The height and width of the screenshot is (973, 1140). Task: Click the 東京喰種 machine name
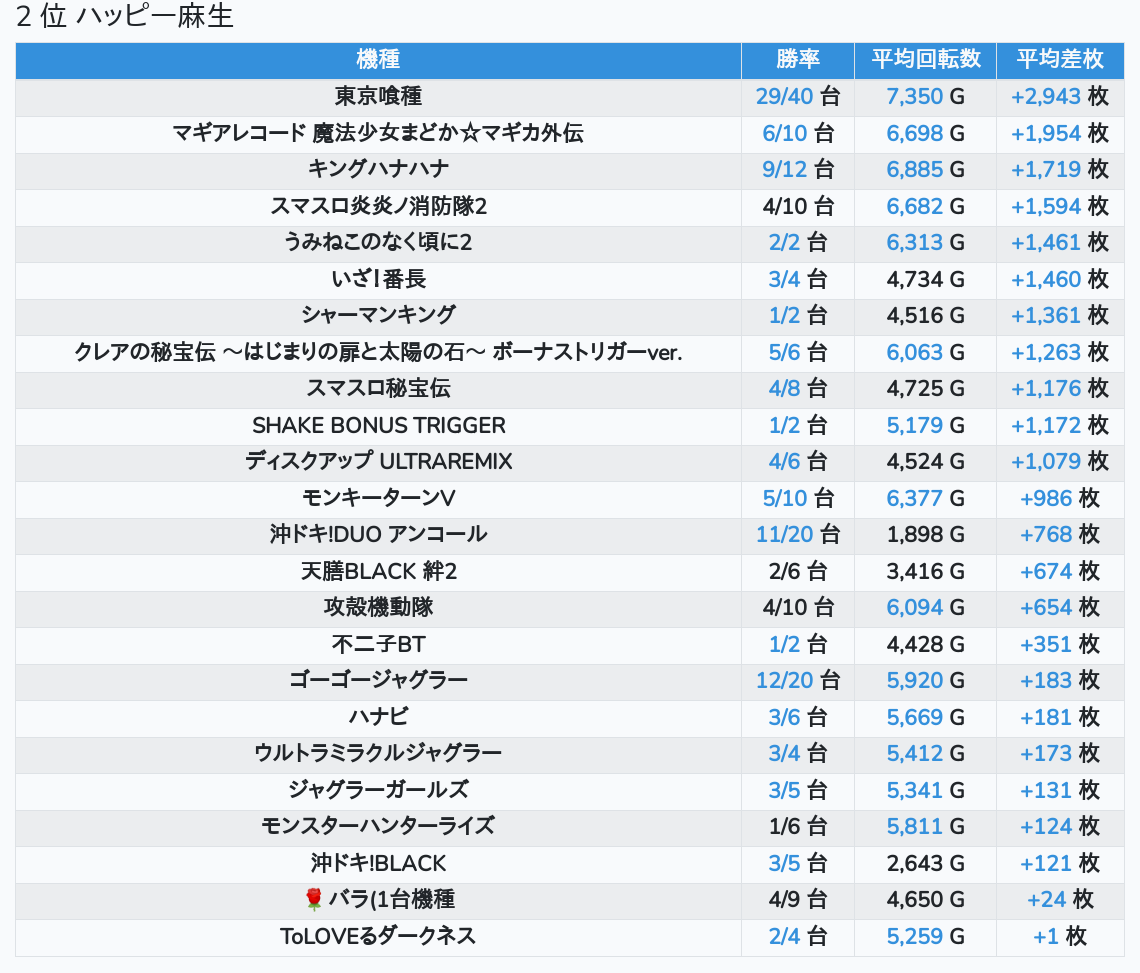[x=378, y=96]
